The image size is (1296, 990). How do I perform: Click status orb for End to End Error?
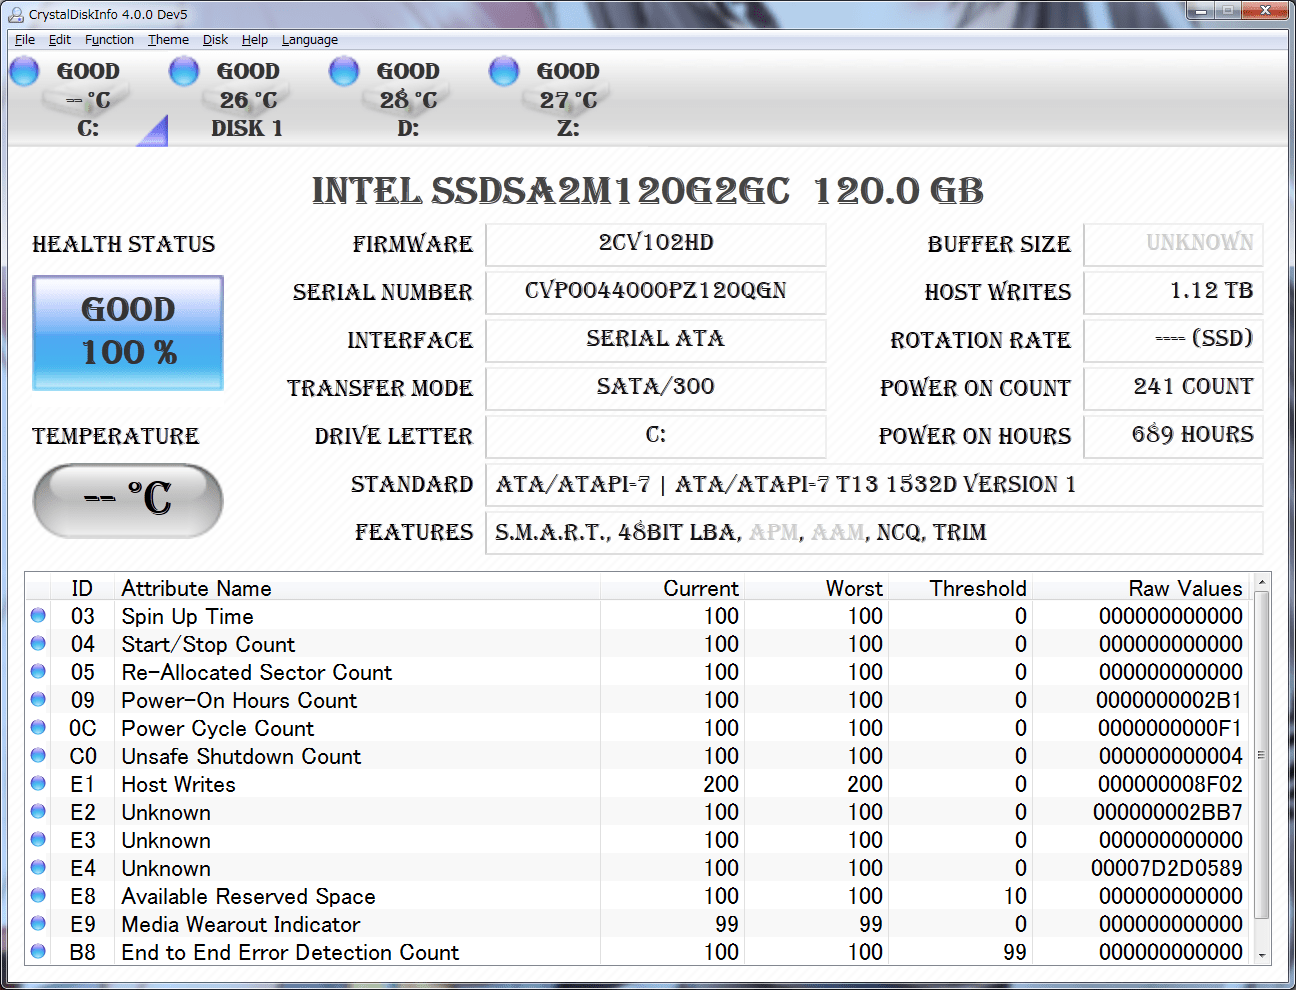point(38,951)
